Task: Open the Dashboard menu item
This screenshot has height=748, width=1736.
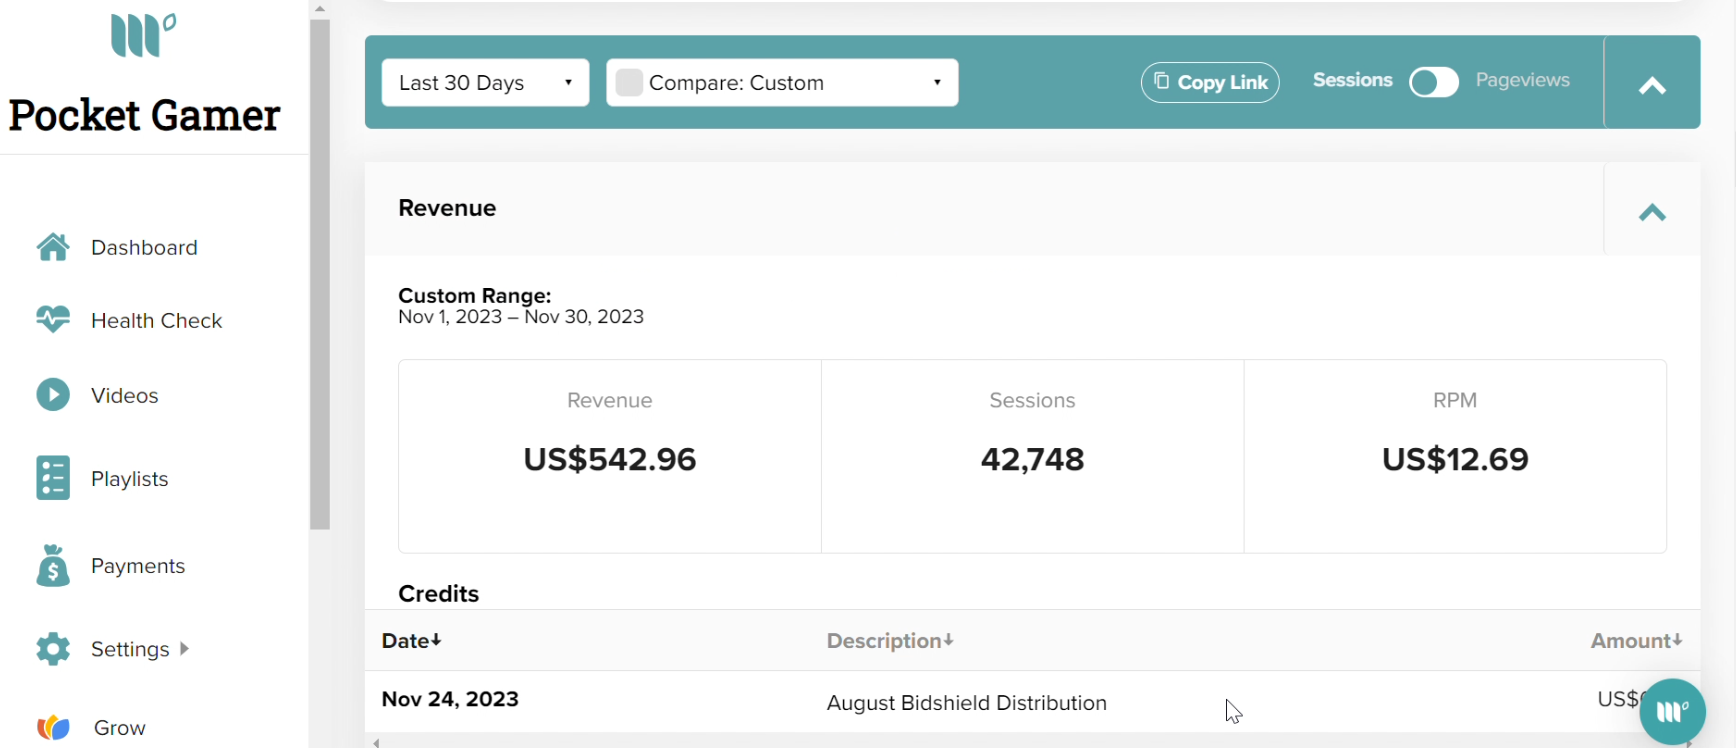Action: [144, 247]
